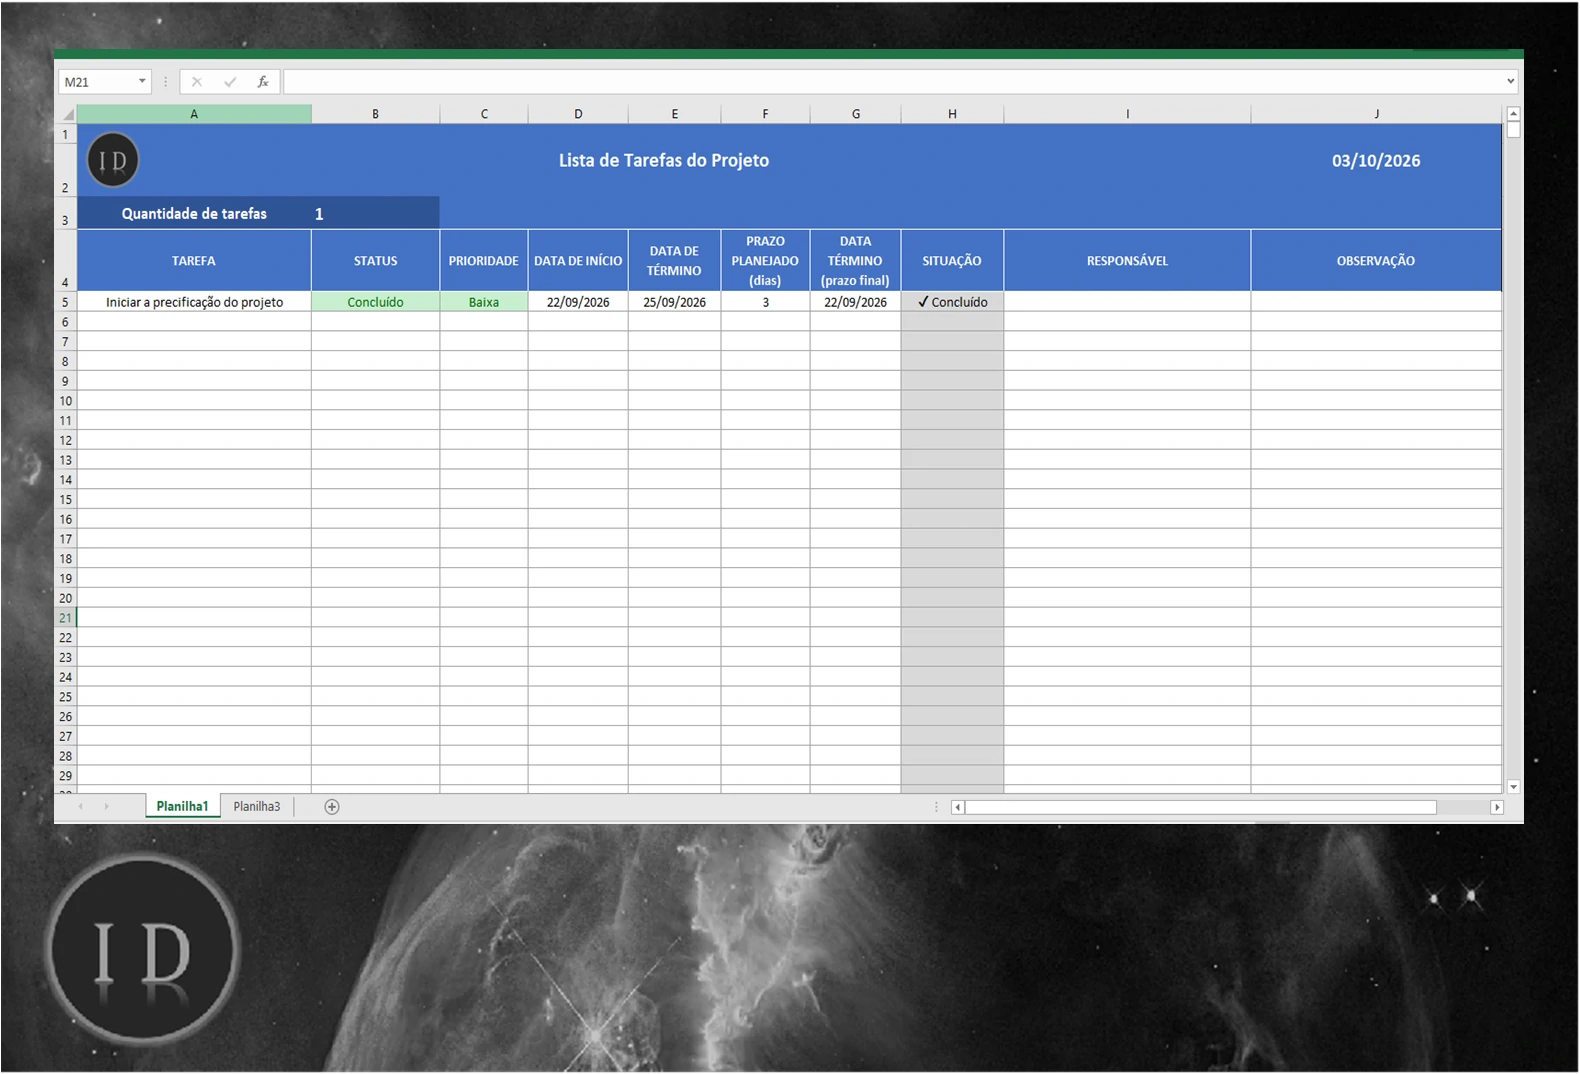
Task: Click the formula bar input field
Action: [x=893, y=82]
